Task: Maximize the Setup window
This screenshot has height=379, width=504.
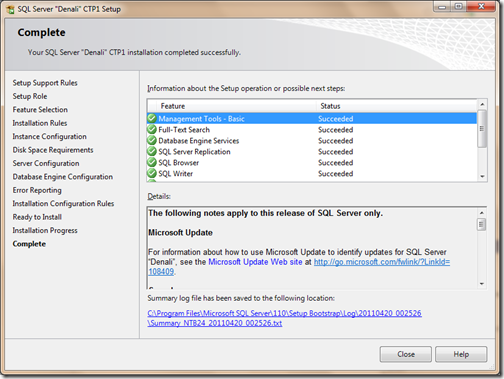Action: tap(459, 7)
